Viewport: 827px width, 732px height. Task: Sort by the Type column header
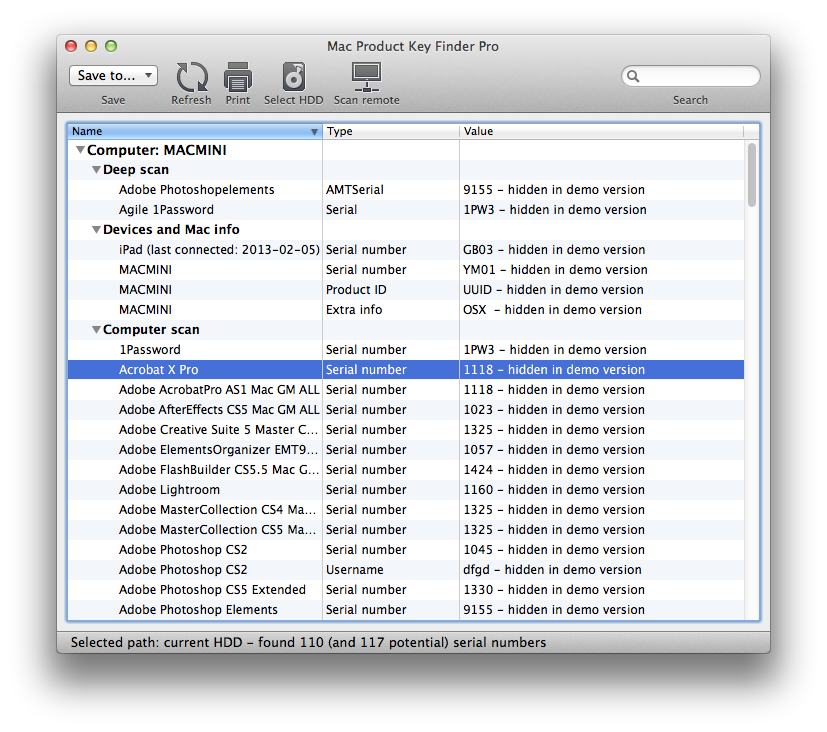pos(390,131)
